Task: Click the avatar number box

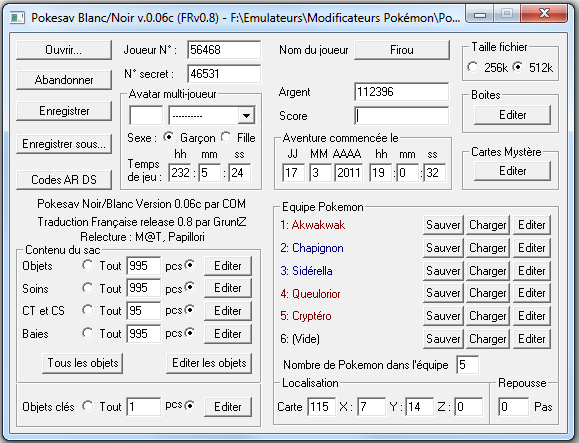Action: pos(146,116)
